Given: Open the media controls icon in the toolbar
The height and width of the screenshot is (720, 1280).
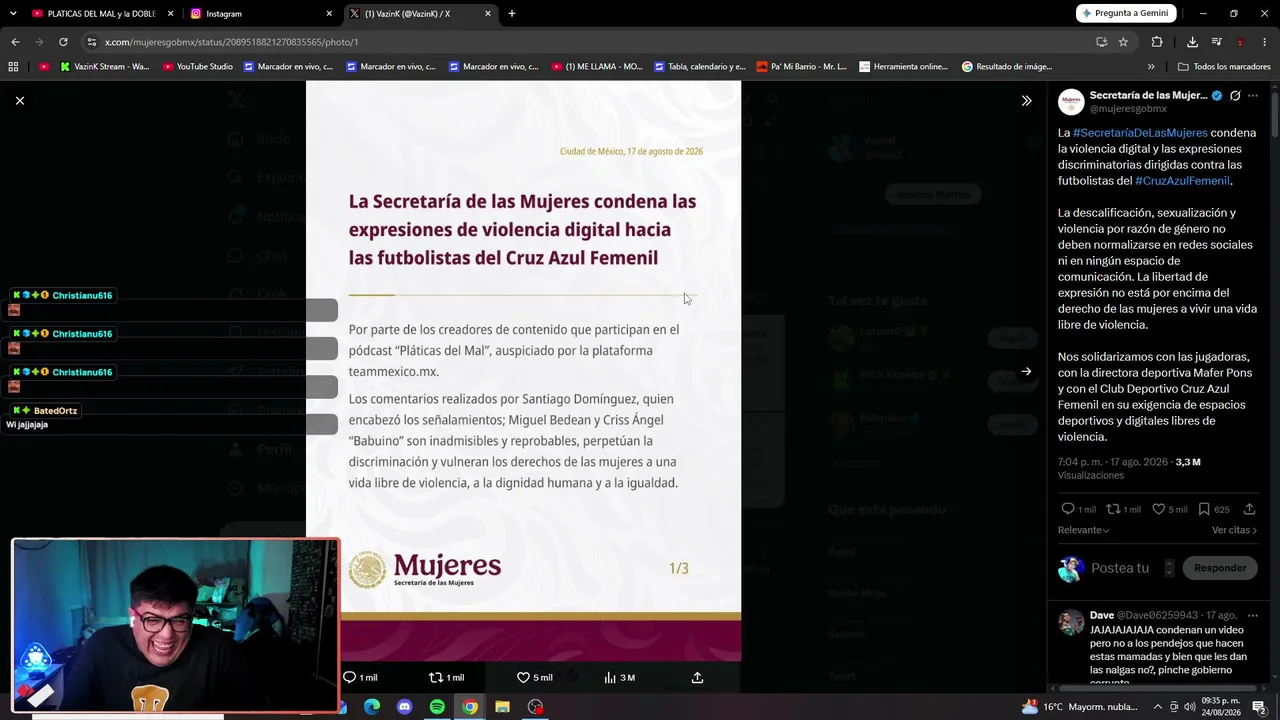Looking at the screenshot, I should tap(1216, 42).
